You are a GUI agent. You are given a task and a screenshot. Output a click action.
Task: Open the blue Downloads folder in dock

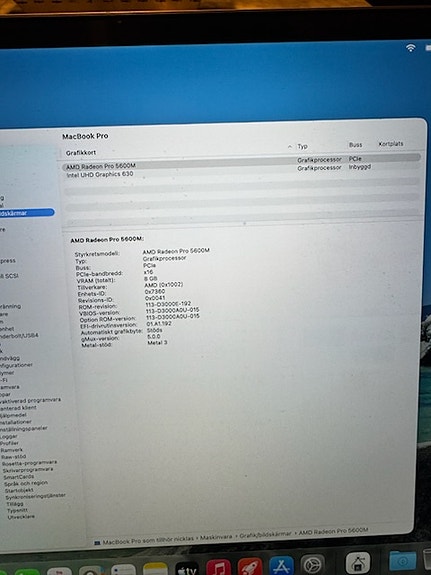403,561
